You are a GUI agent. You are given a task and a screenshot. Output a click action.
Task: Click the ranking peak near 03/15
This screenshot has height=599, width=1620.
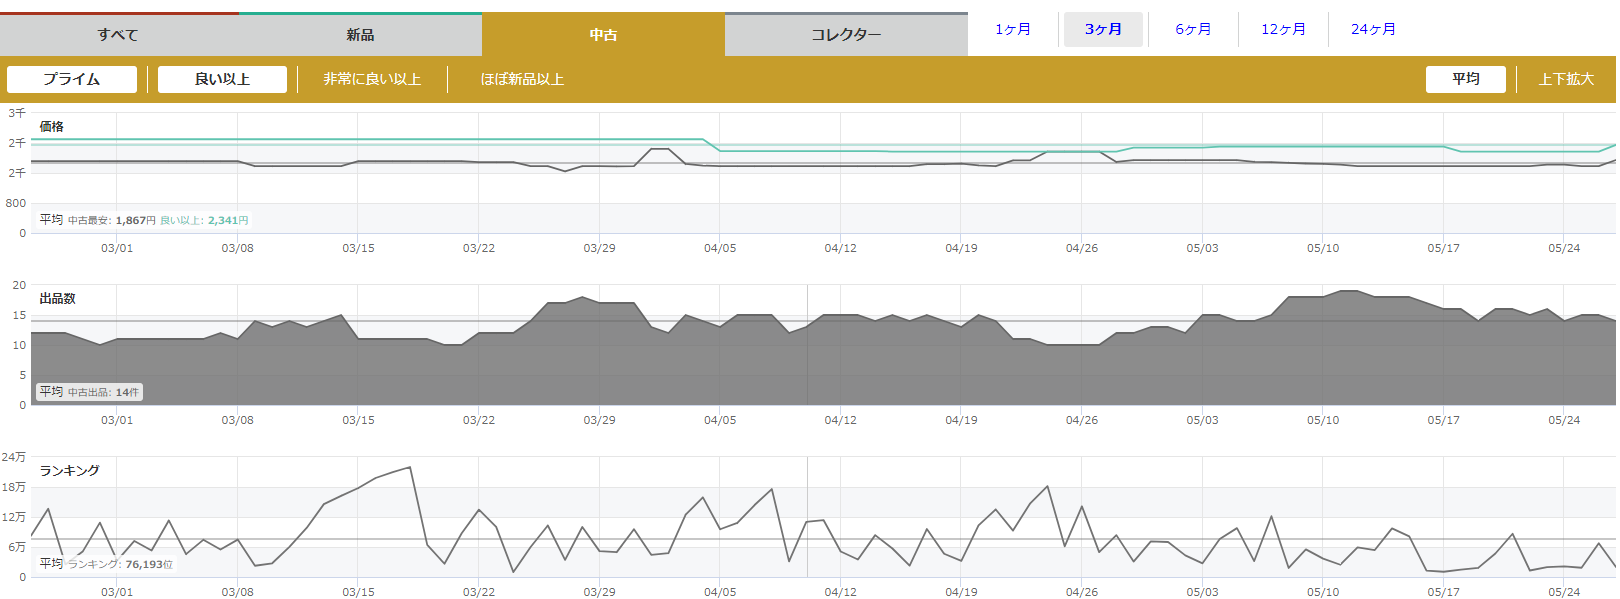409,467
